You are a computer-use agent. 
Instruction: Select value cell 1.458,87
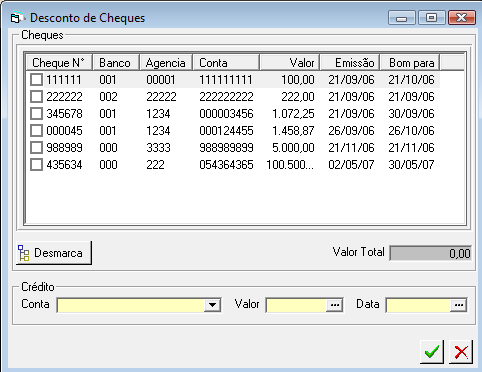click(x=293, y=131)
